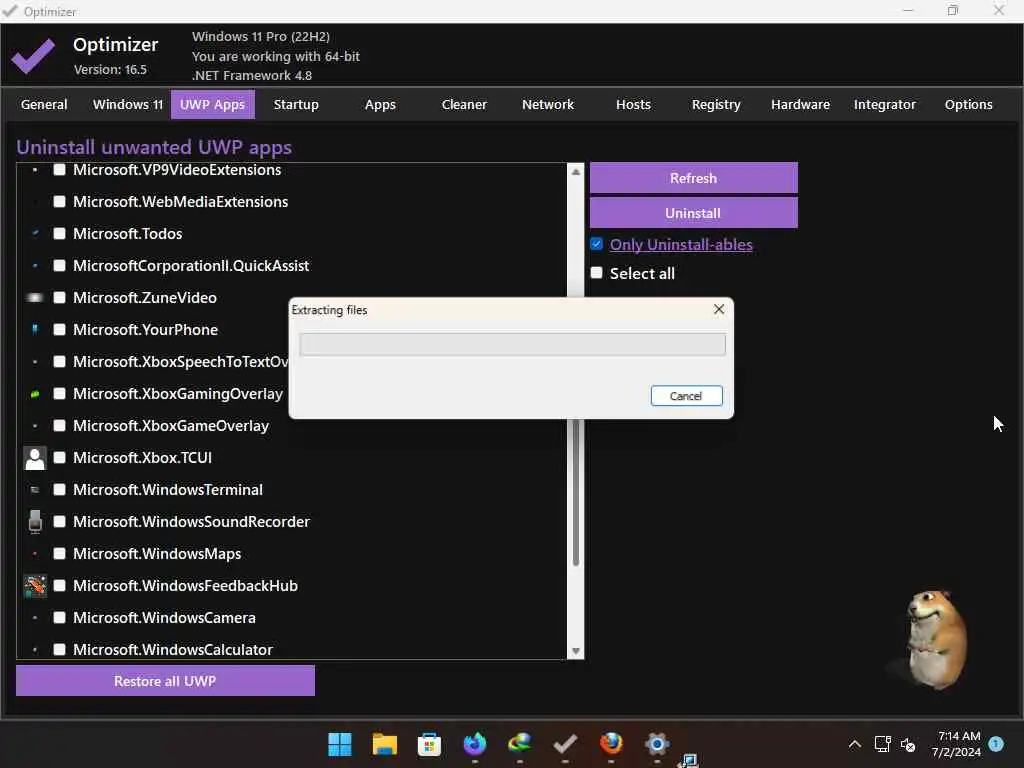Switch to Optimizer checkmark taskbar icon
Viewport: 1024px width, 768px height.
[565, 744]
